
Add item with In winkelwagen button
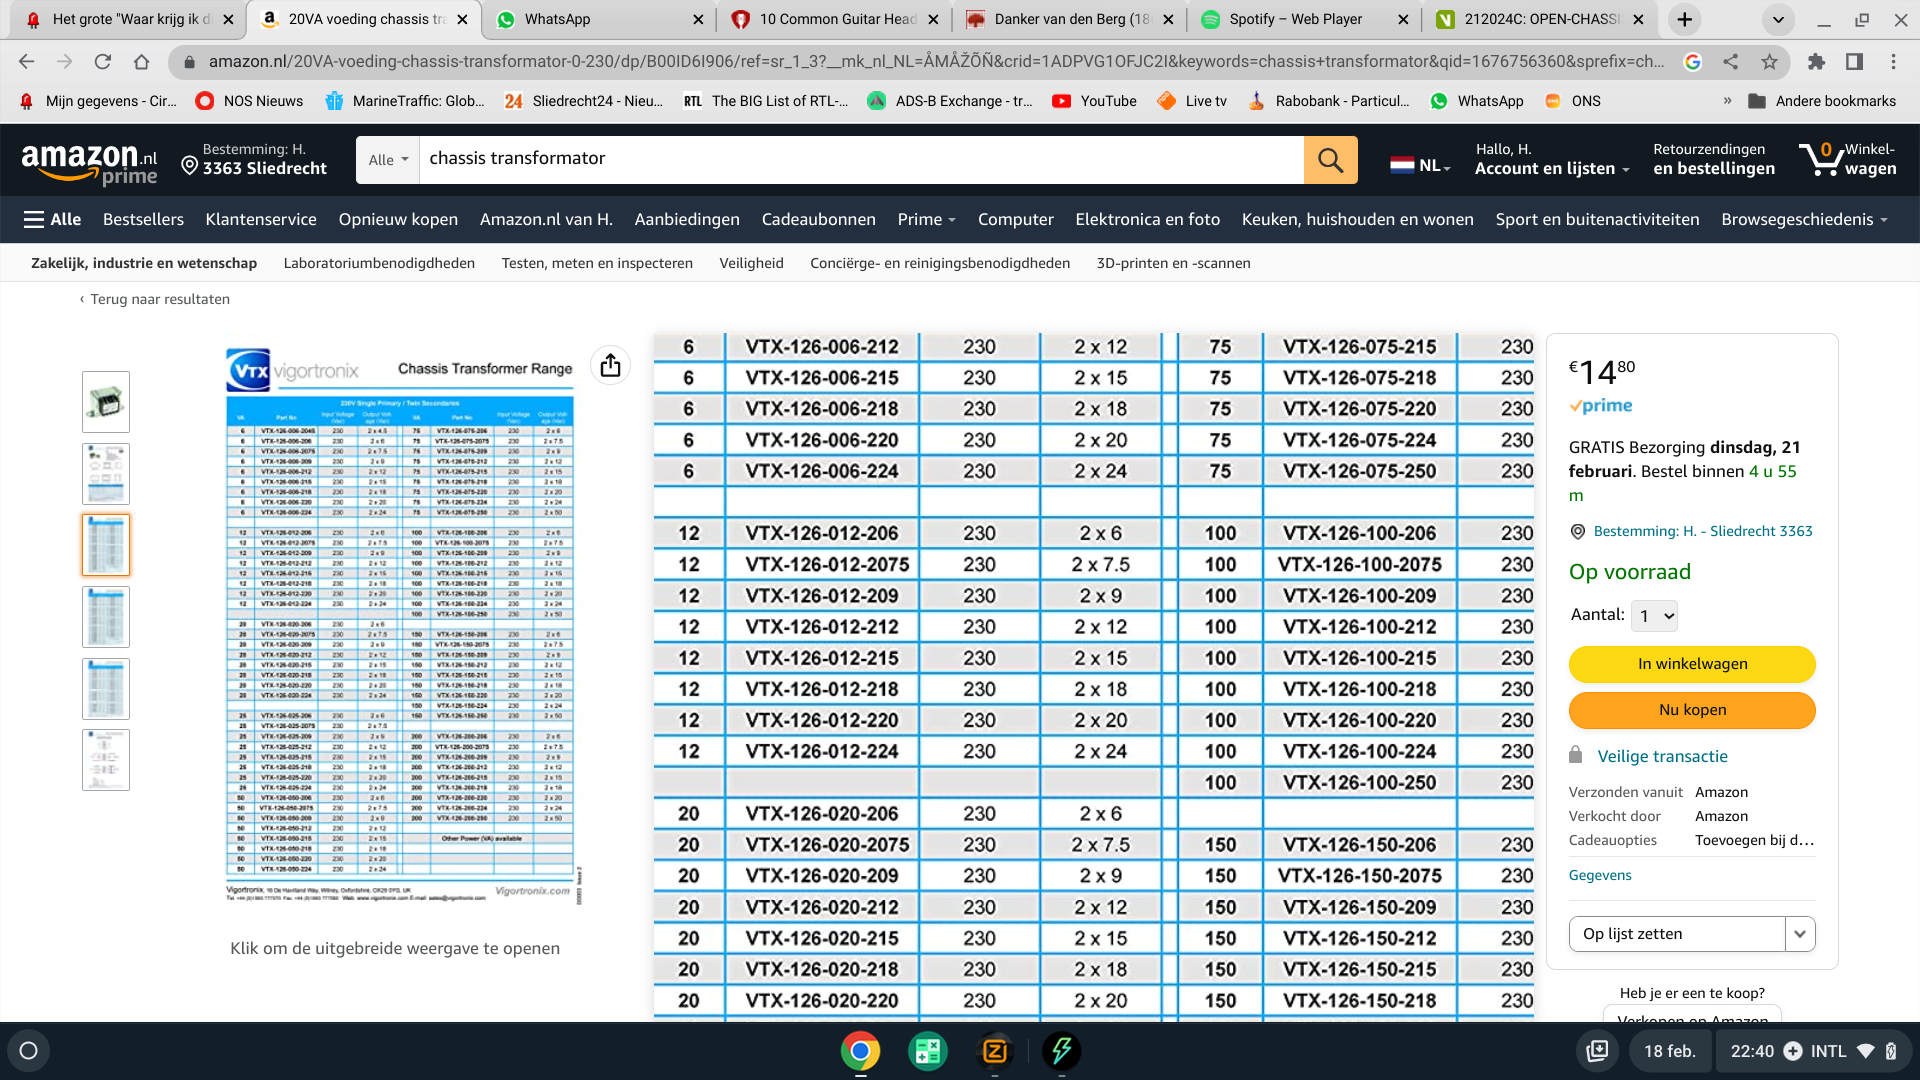(x=1692, y=664)
